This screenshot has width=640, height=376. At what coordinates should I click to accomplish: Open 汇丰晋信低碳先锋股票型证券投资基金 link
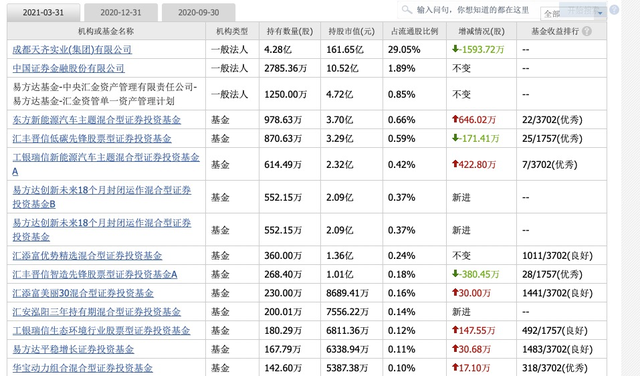pos(92,139)
